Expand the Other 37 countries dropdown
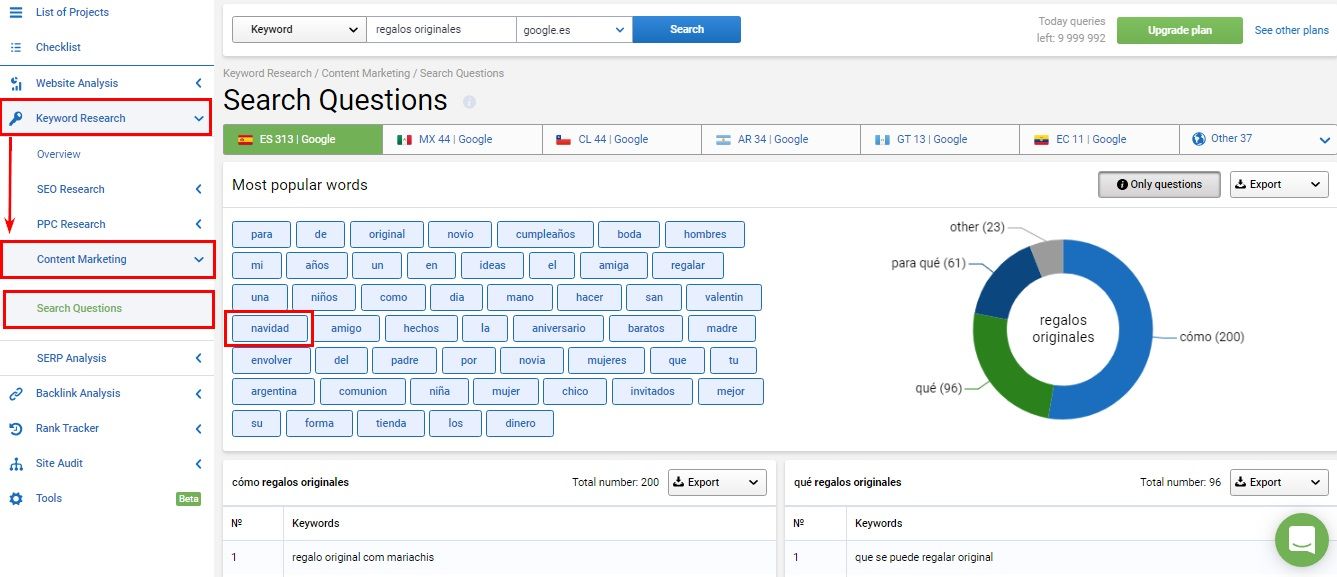Screen dimensions: 1337x577 pyautogui.click(x=1258, y=139)
